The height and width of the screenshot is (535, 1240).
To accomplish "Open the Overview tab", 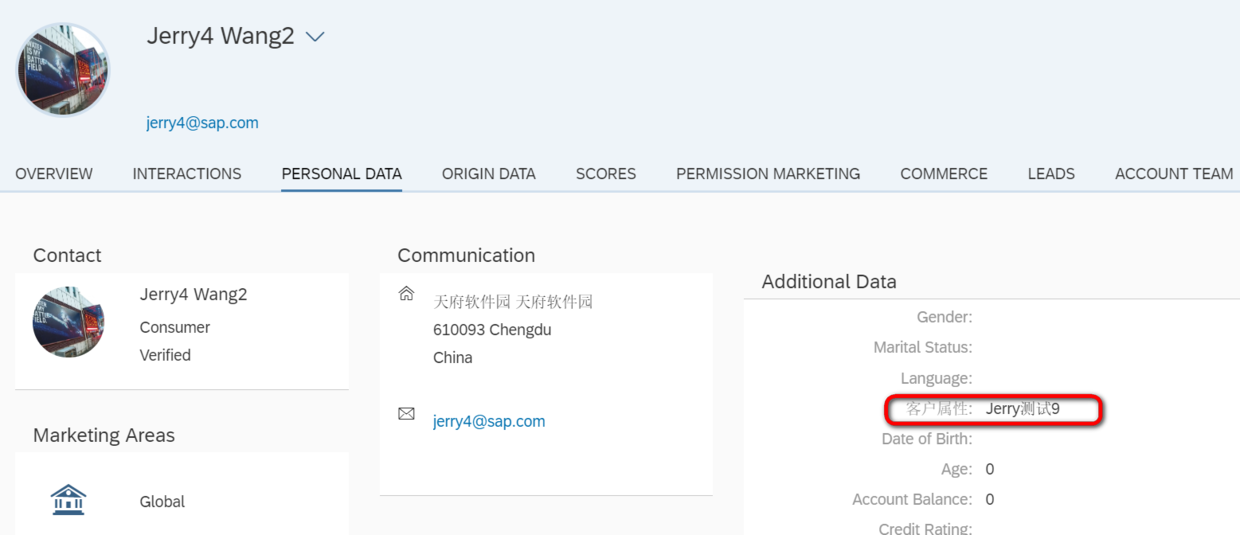I will (x=54, y=174).
